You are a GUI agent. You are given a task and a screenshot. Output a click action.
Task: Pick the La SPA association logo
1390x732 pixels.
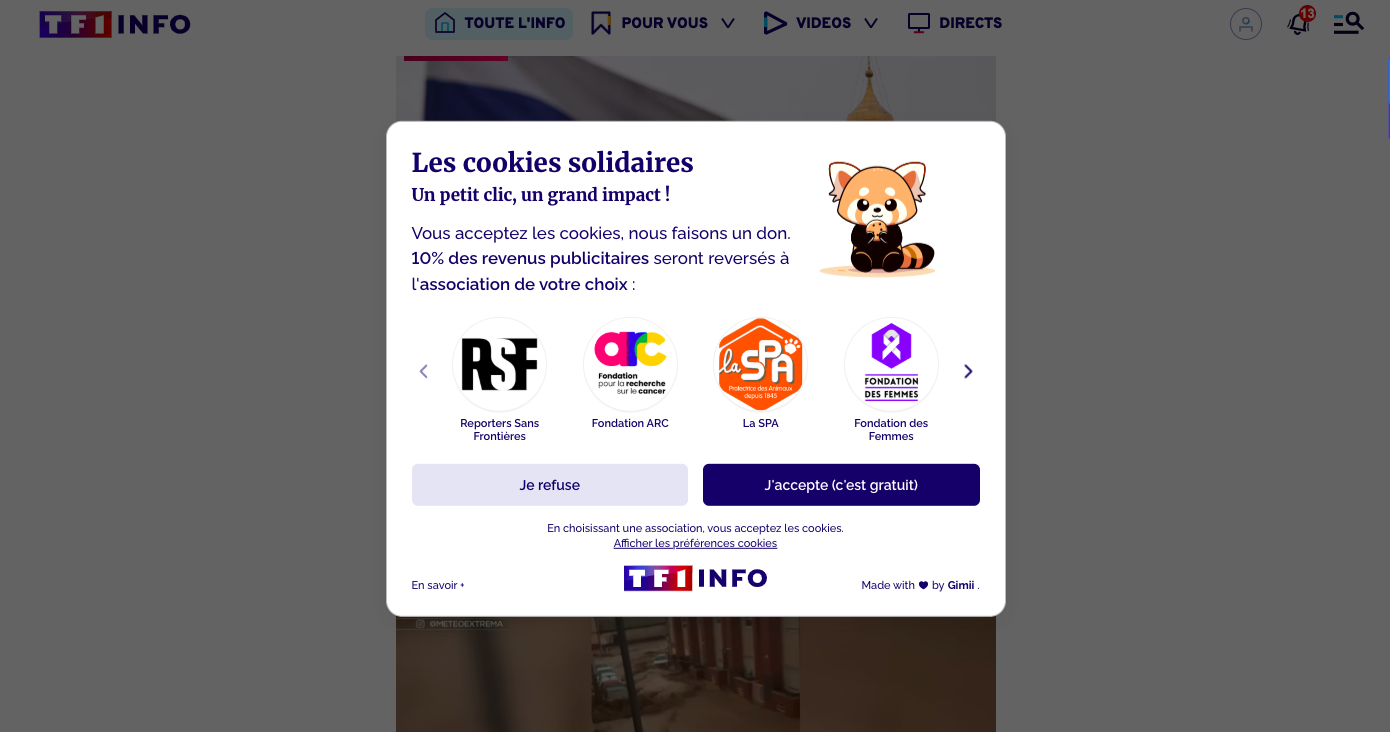pyautogui.click(x=761, y=364)
